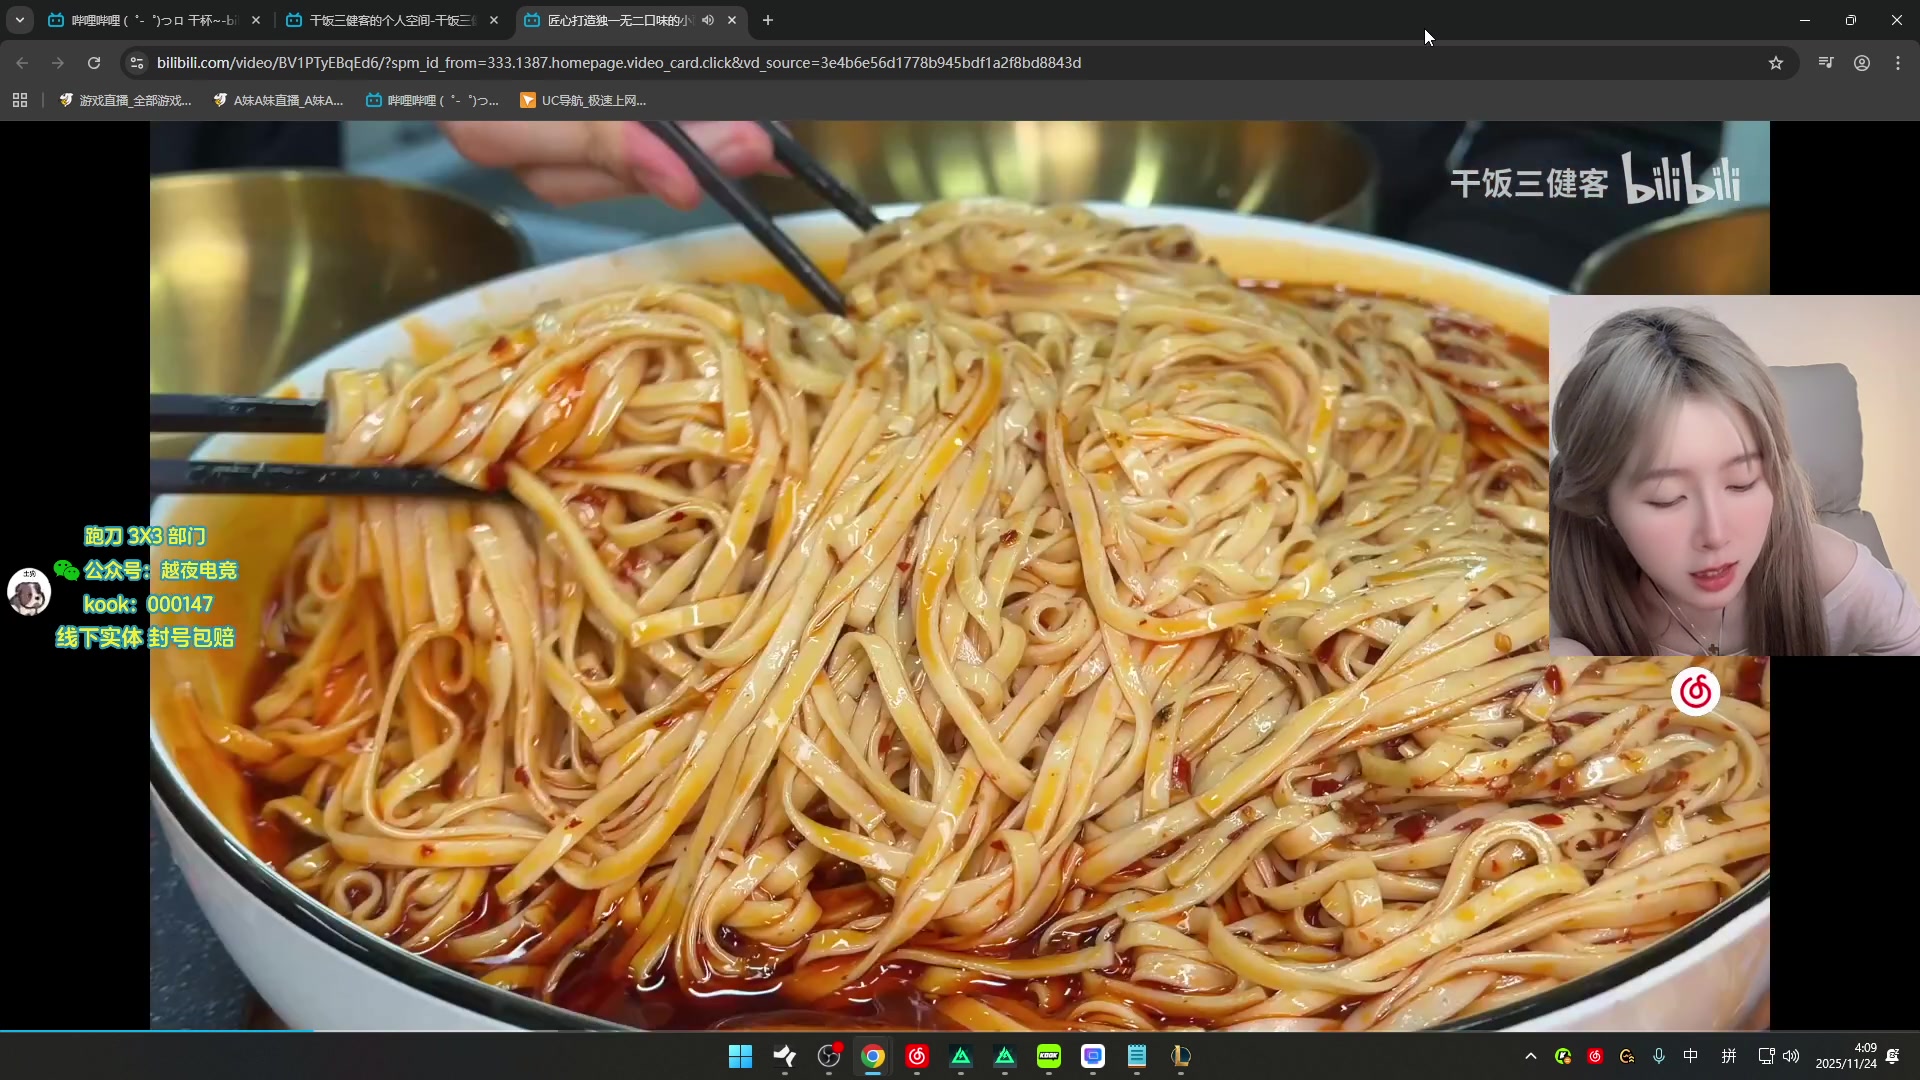Bookmark this page with star icon
This screenshot has width=1920, height=1080.
[1776, 63]
